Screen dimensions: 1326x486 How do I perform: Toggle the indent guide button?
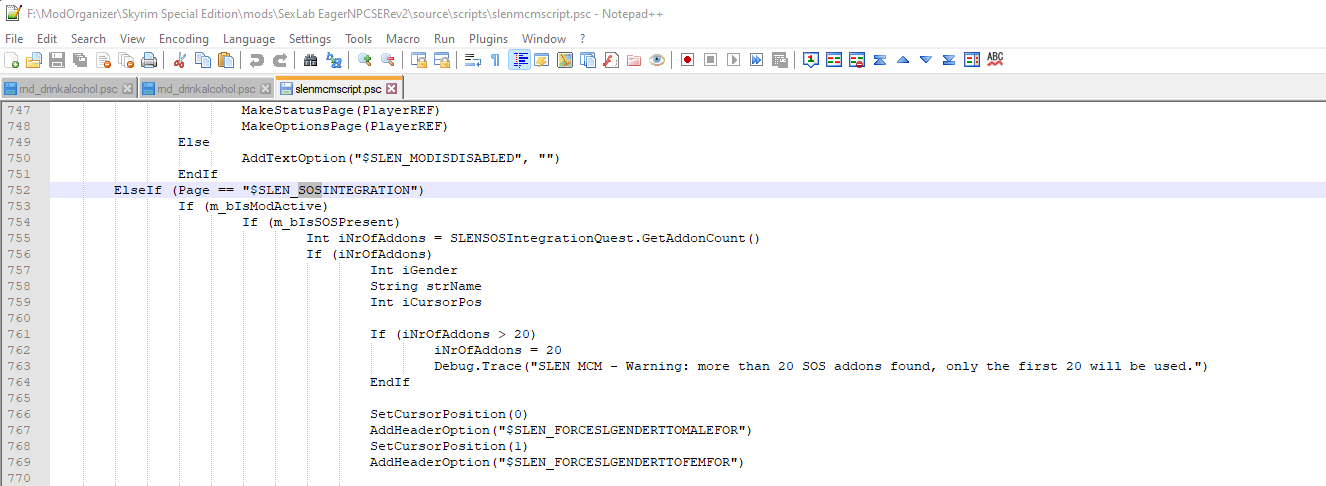point(519,60)
